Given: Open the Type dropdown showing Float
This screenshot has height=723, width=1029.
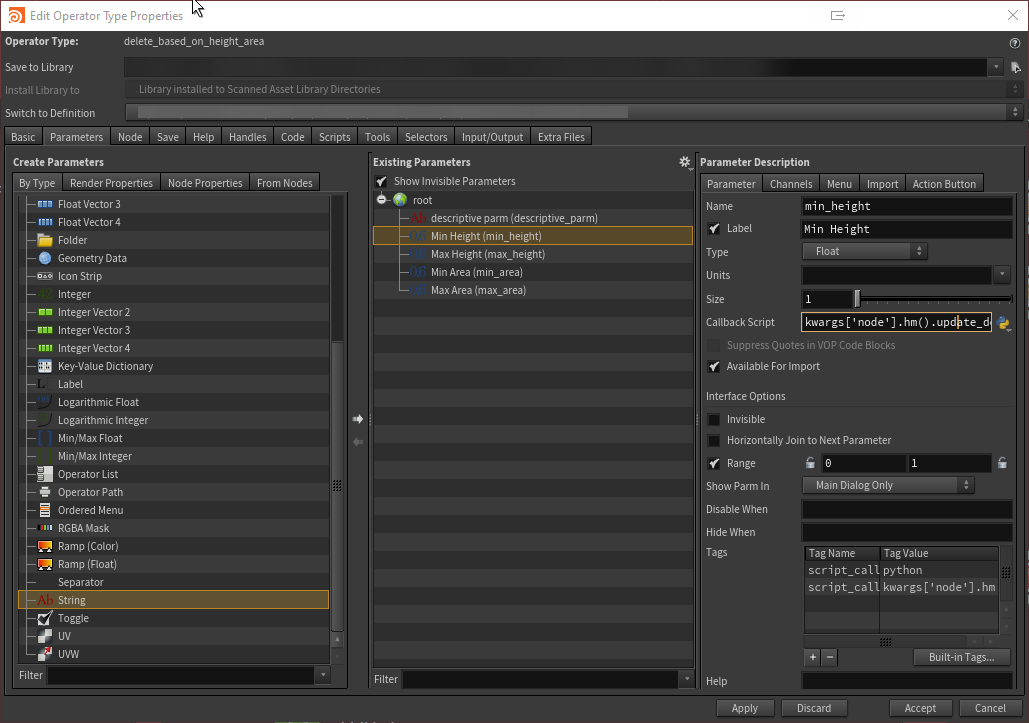Looking at the screenshot, I should [x=865, y=252].
